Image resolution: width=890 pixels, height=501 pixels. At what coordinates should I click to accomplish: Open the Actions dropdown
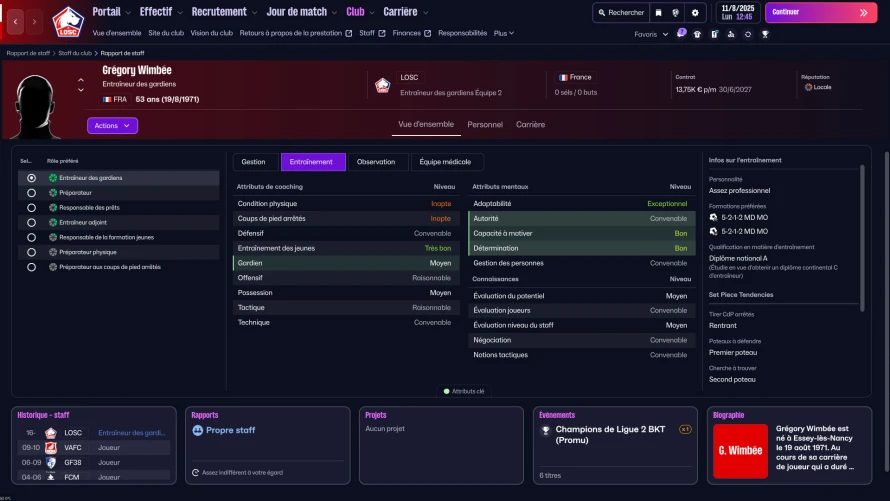[112, 125]
